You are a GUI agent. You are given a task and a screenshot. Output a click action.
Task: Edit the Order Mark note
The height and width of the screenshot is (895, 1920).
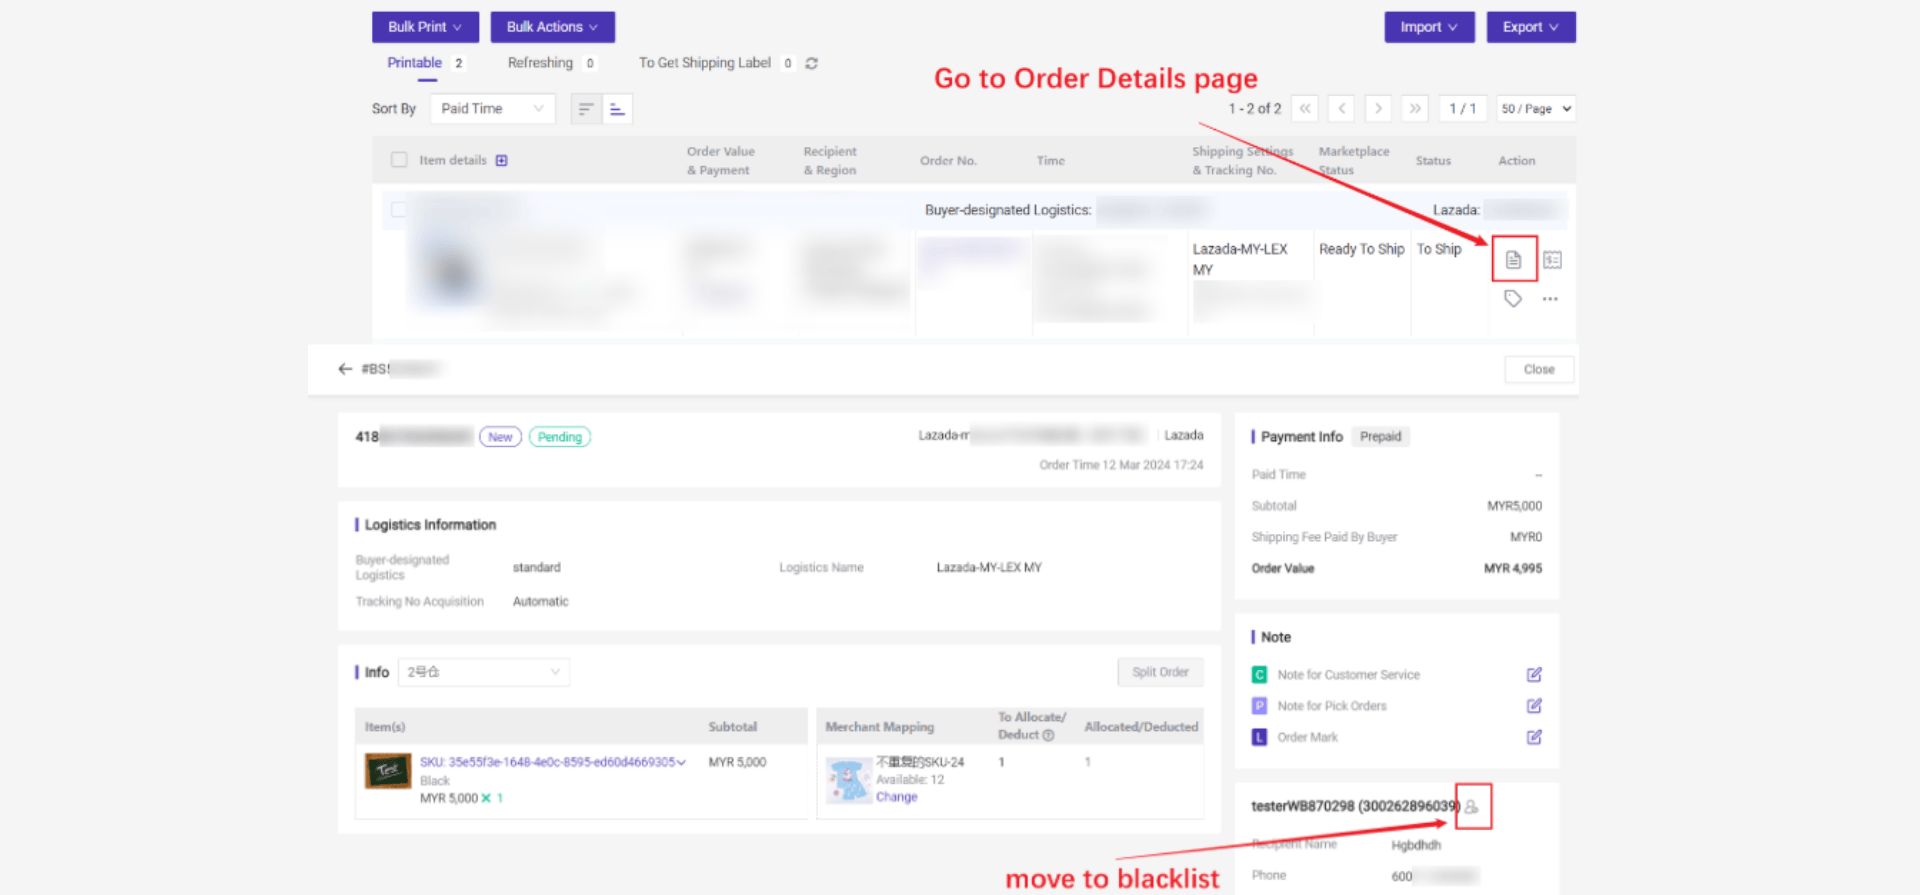[x=1534, y=737]
